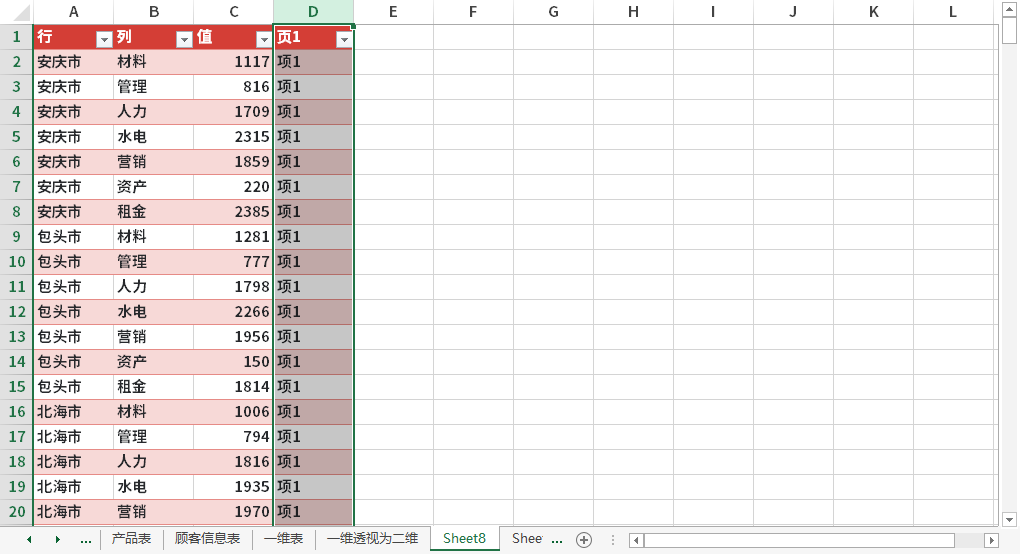
Task: Select column A header
Action: (x=74, y=12)
